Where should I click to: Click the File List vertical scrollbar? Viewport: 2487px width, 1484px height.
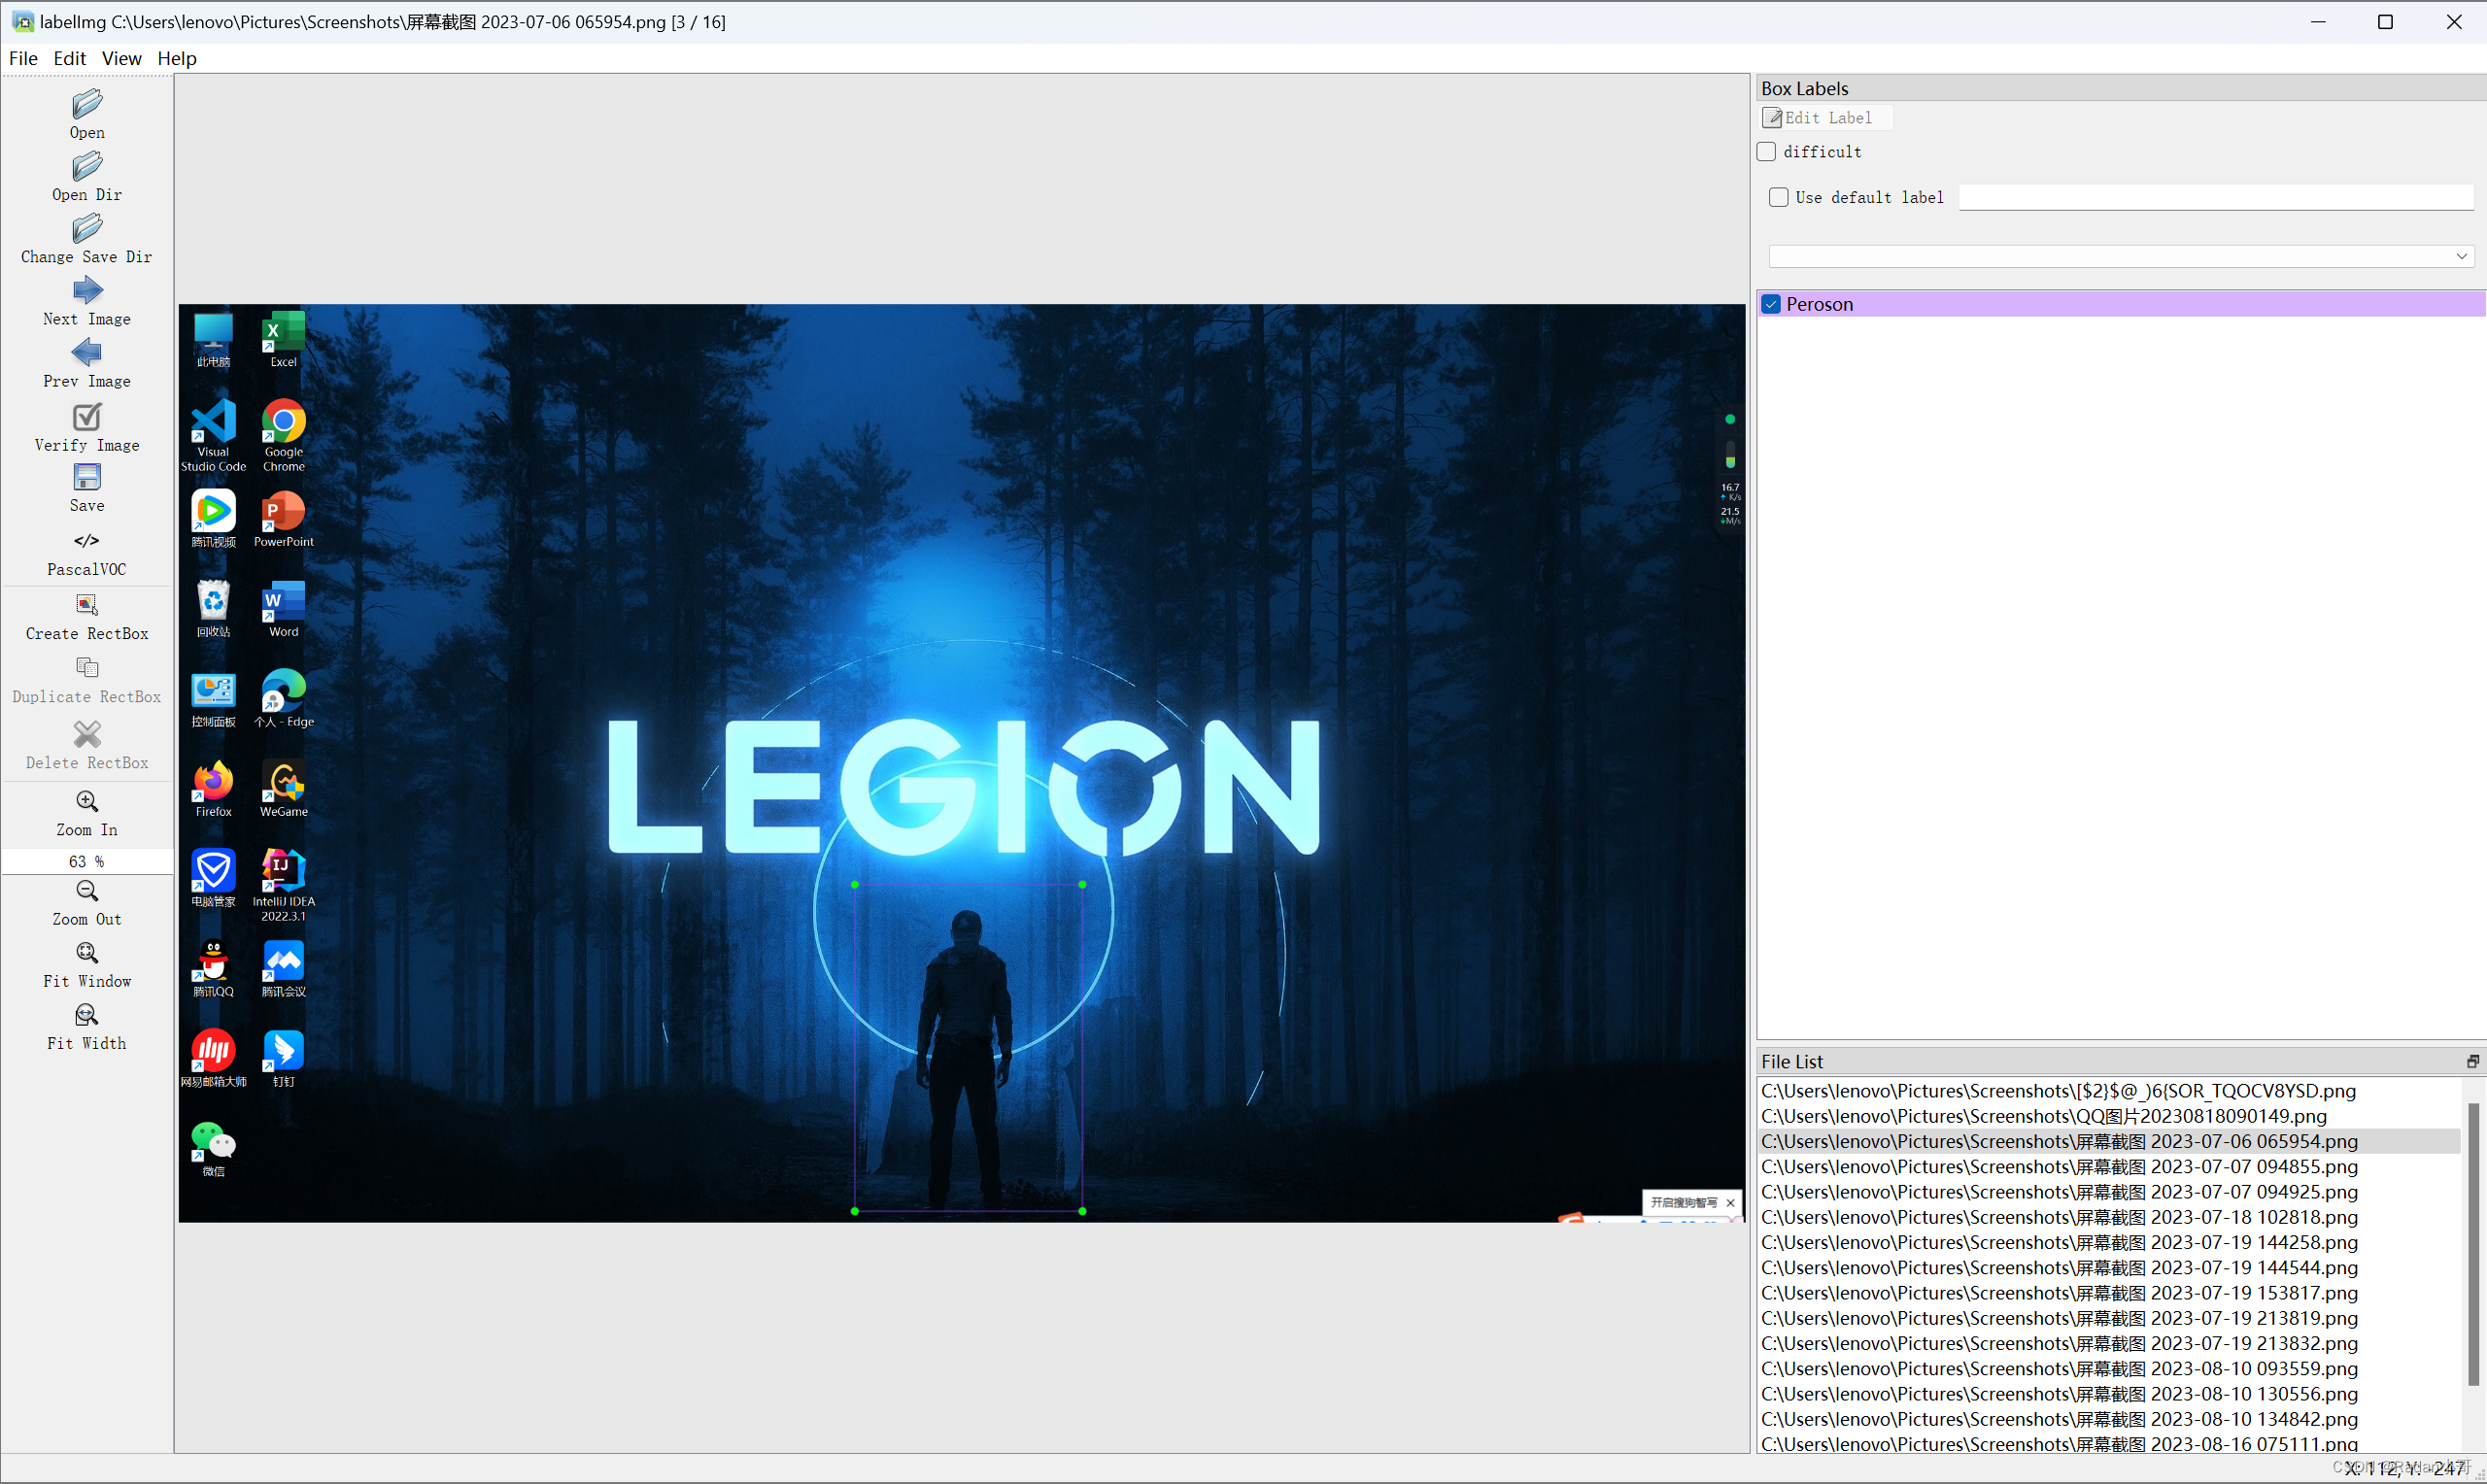(x=2472, y=1245)
